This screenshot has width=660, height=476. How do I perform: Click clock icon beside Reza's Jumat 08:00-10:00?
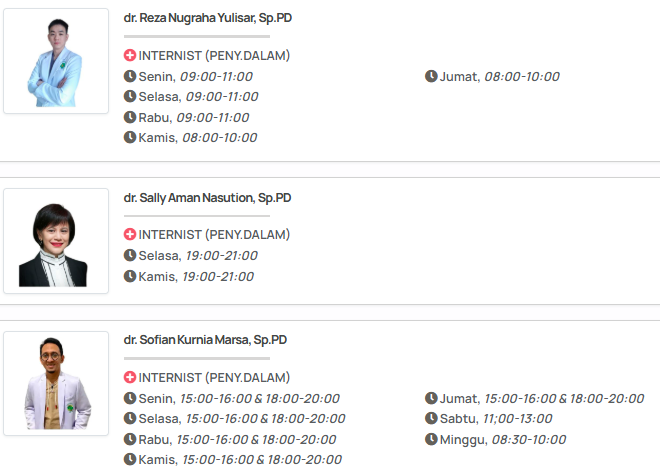pyautogui.click(x=431, y=76)
